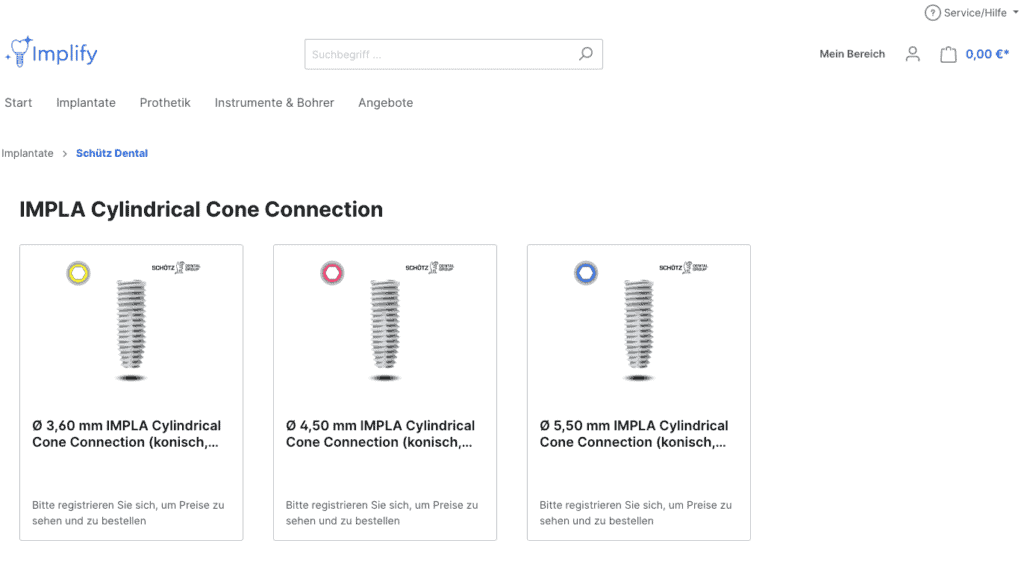Image resolution: width=1024 pixels, height=561 pixels.
Task: Open the Prothetik menu
Action: point(165,103)
